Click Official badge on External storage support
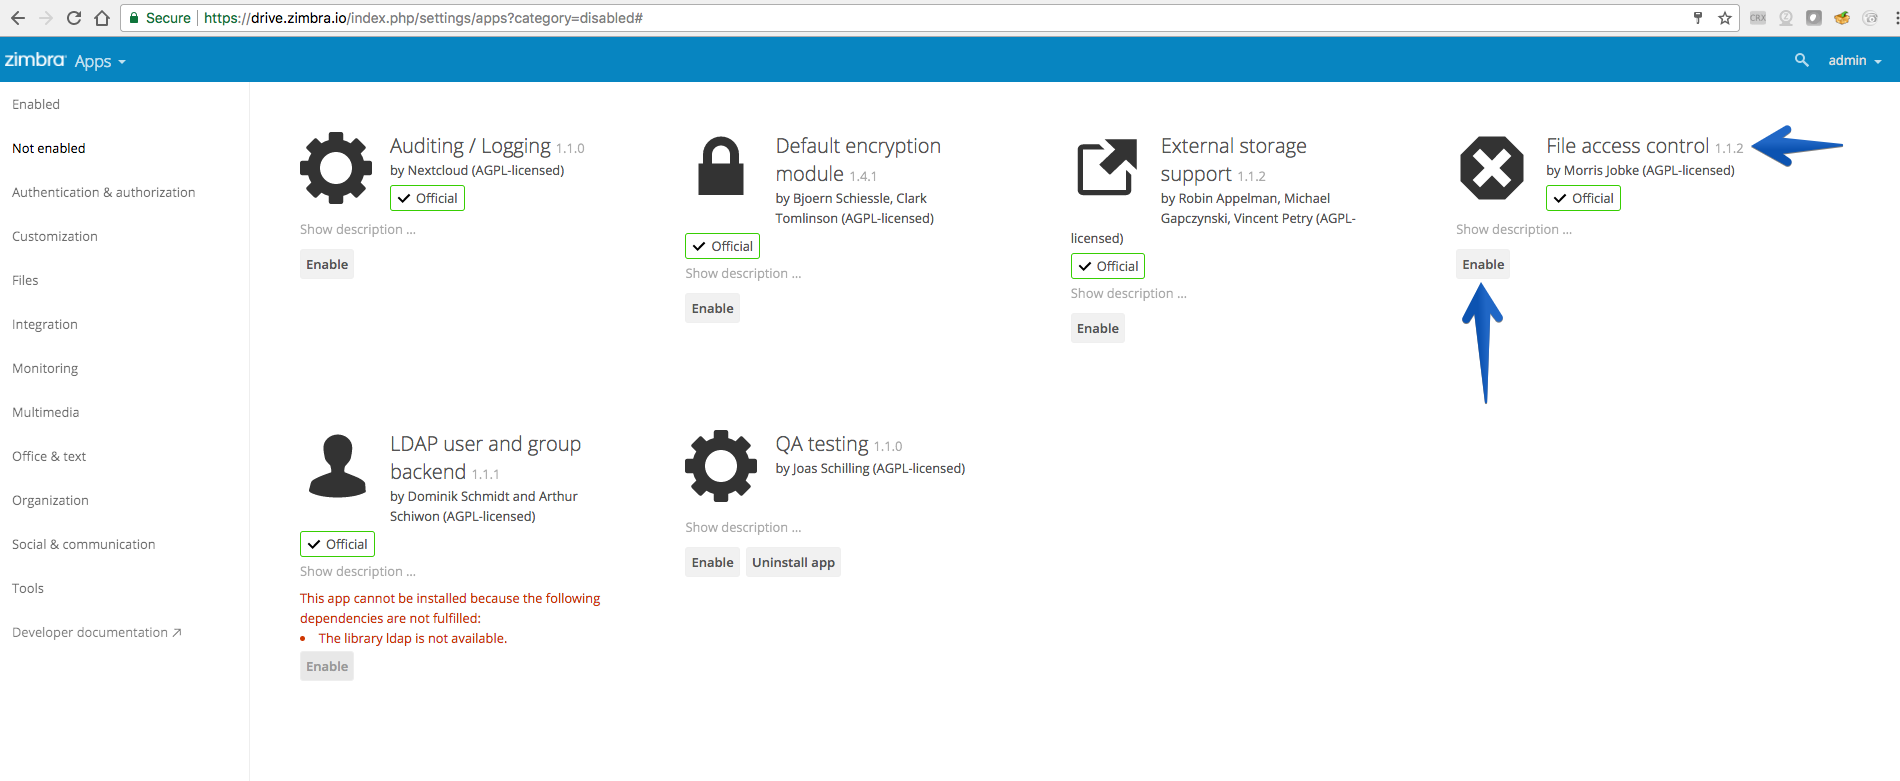 point(1108,266)
